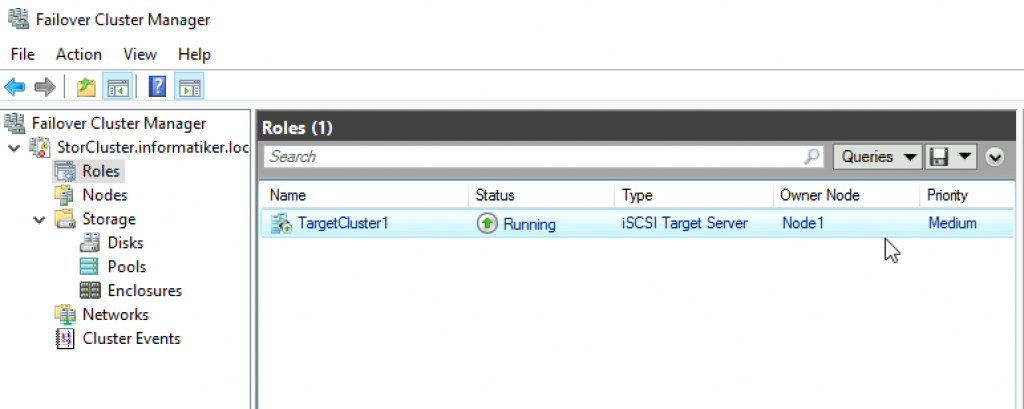The height and width of the screenshot is (409, 1024).
Task: Open Enclosures under Storage
Action: (x=144, y=291)
